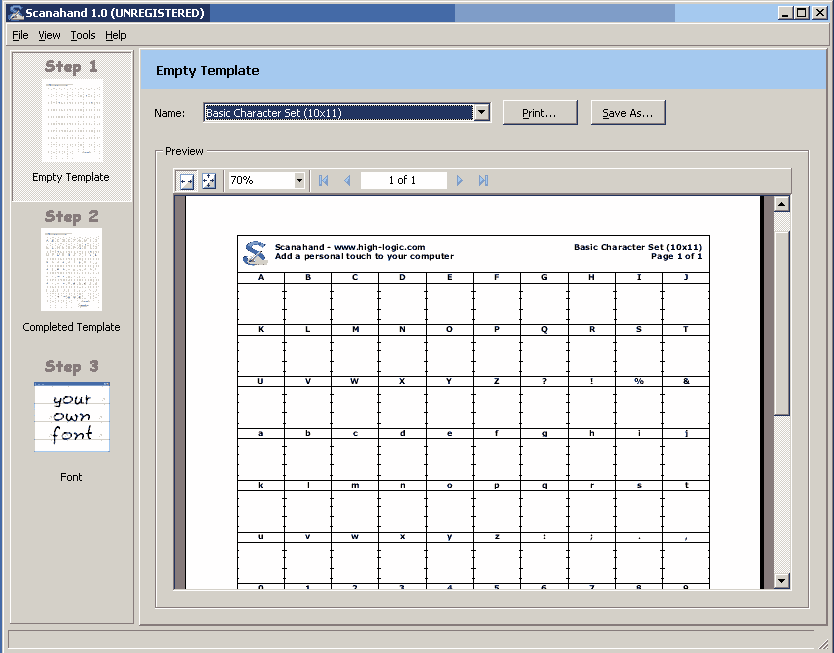834x653 pixels.
Task: Click 'Add a personal touch to your computer' text
Action: point(364,256)
